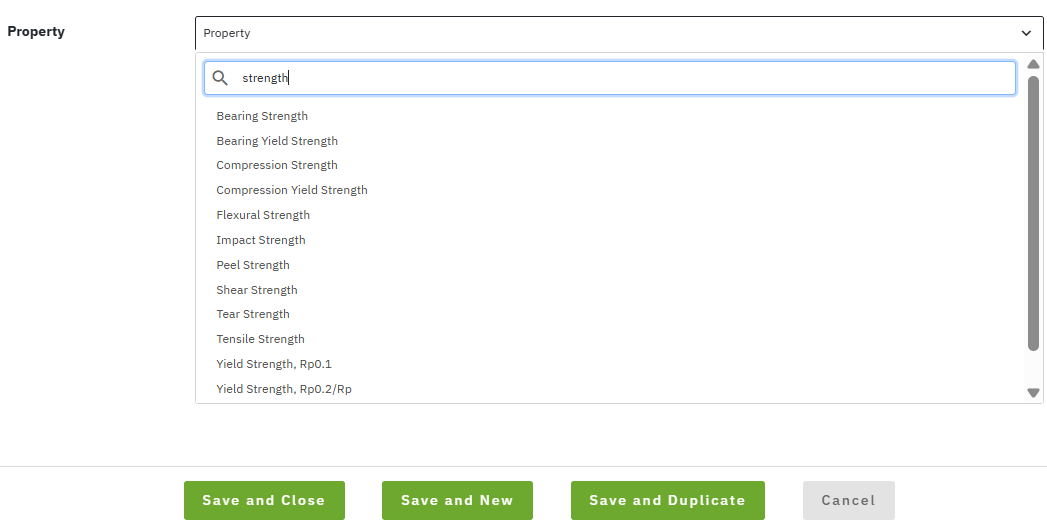Click the scrollbar up arrow
Screen dimensions: 1047x524
(1034, 64)
